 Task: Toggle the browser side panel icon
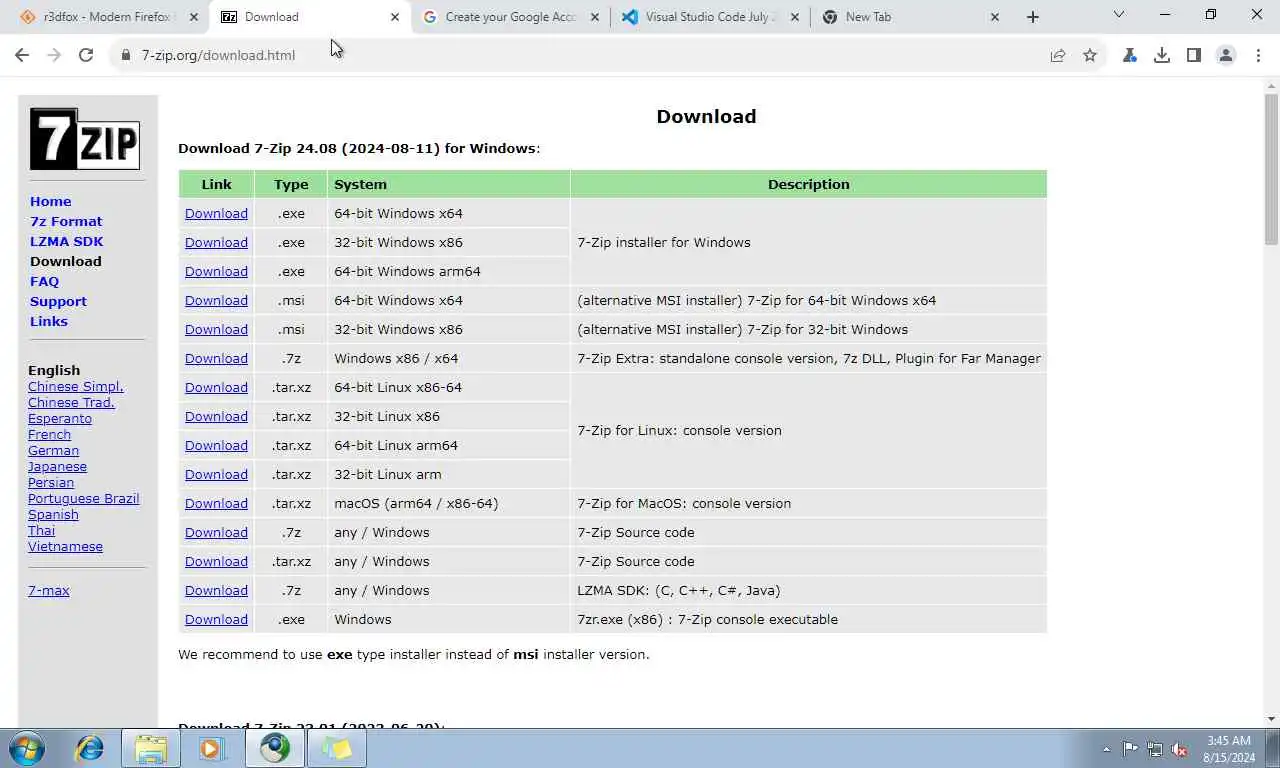[x=1194, y=55]
